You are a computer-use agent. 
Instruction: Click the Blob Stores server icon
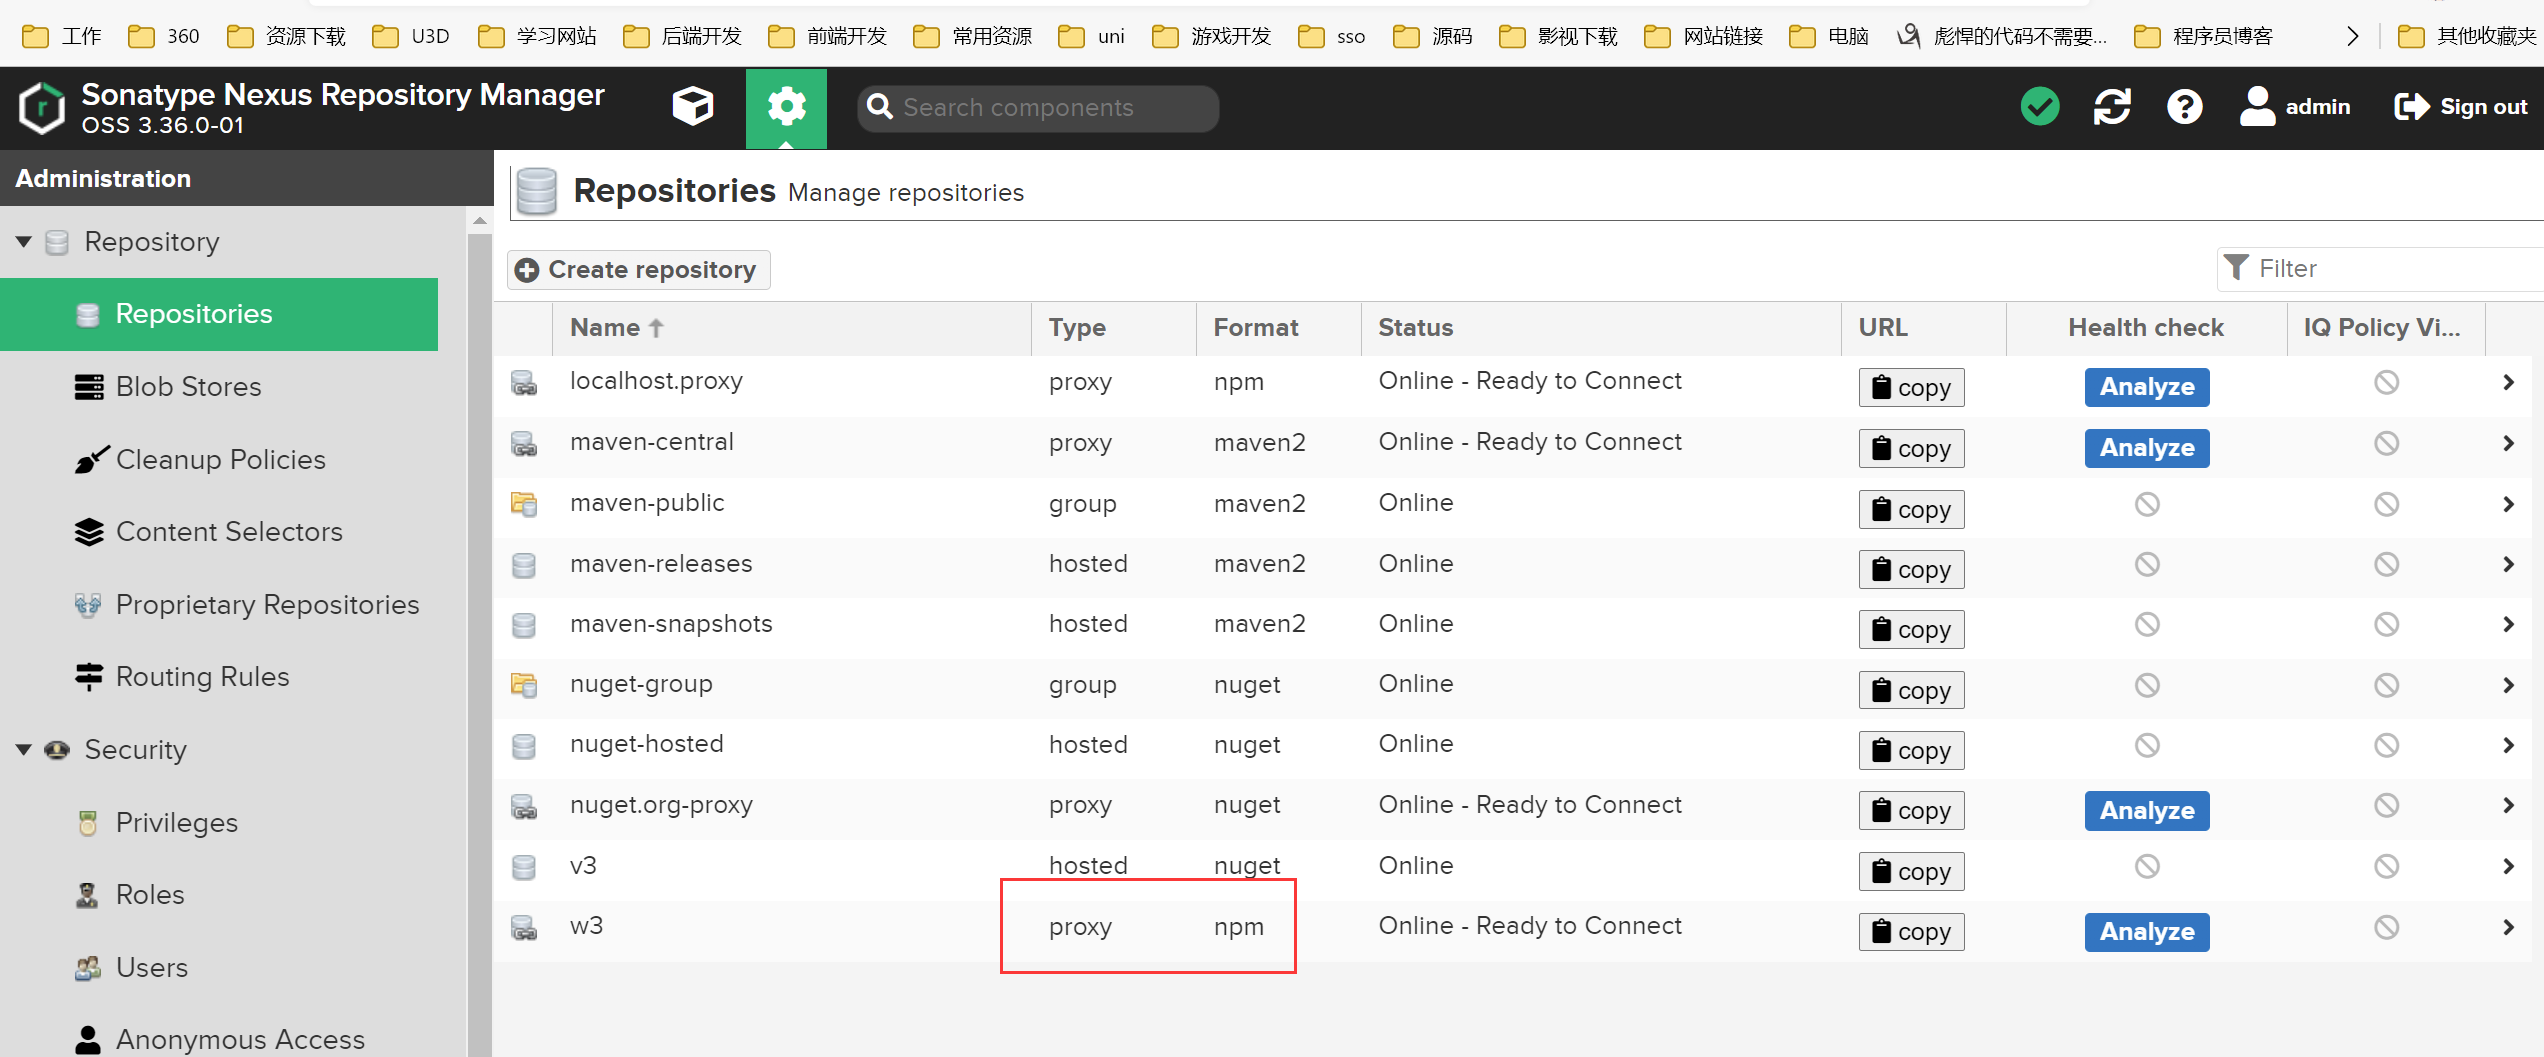[x=89, y=387]
